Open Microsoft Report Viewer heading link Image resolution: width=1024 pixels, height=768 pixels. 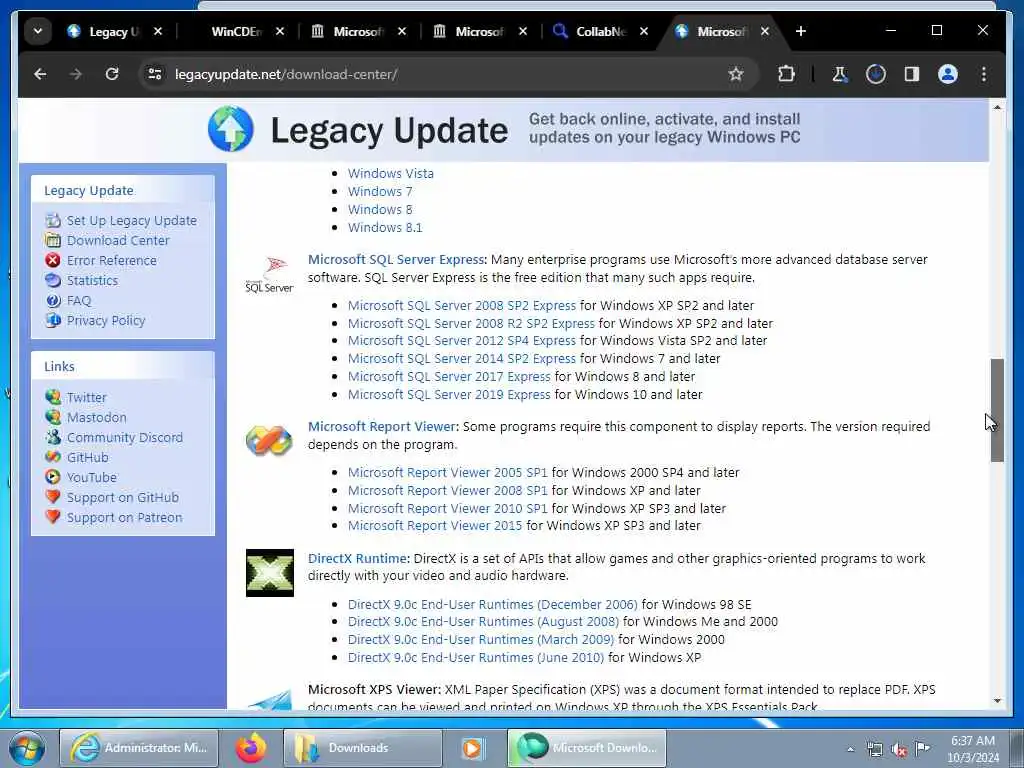[381, 426]
